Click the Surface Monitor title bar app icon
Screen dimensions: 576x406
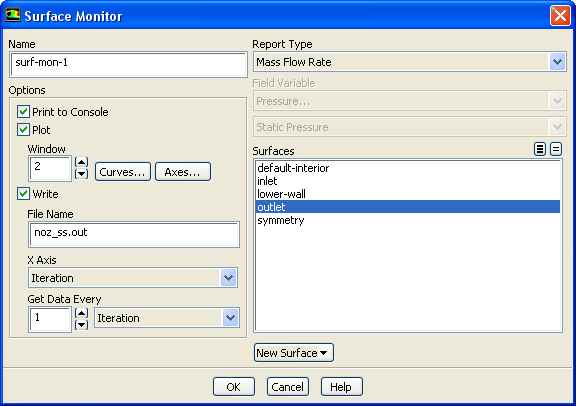pyautogui.click(x=12, y=15)
